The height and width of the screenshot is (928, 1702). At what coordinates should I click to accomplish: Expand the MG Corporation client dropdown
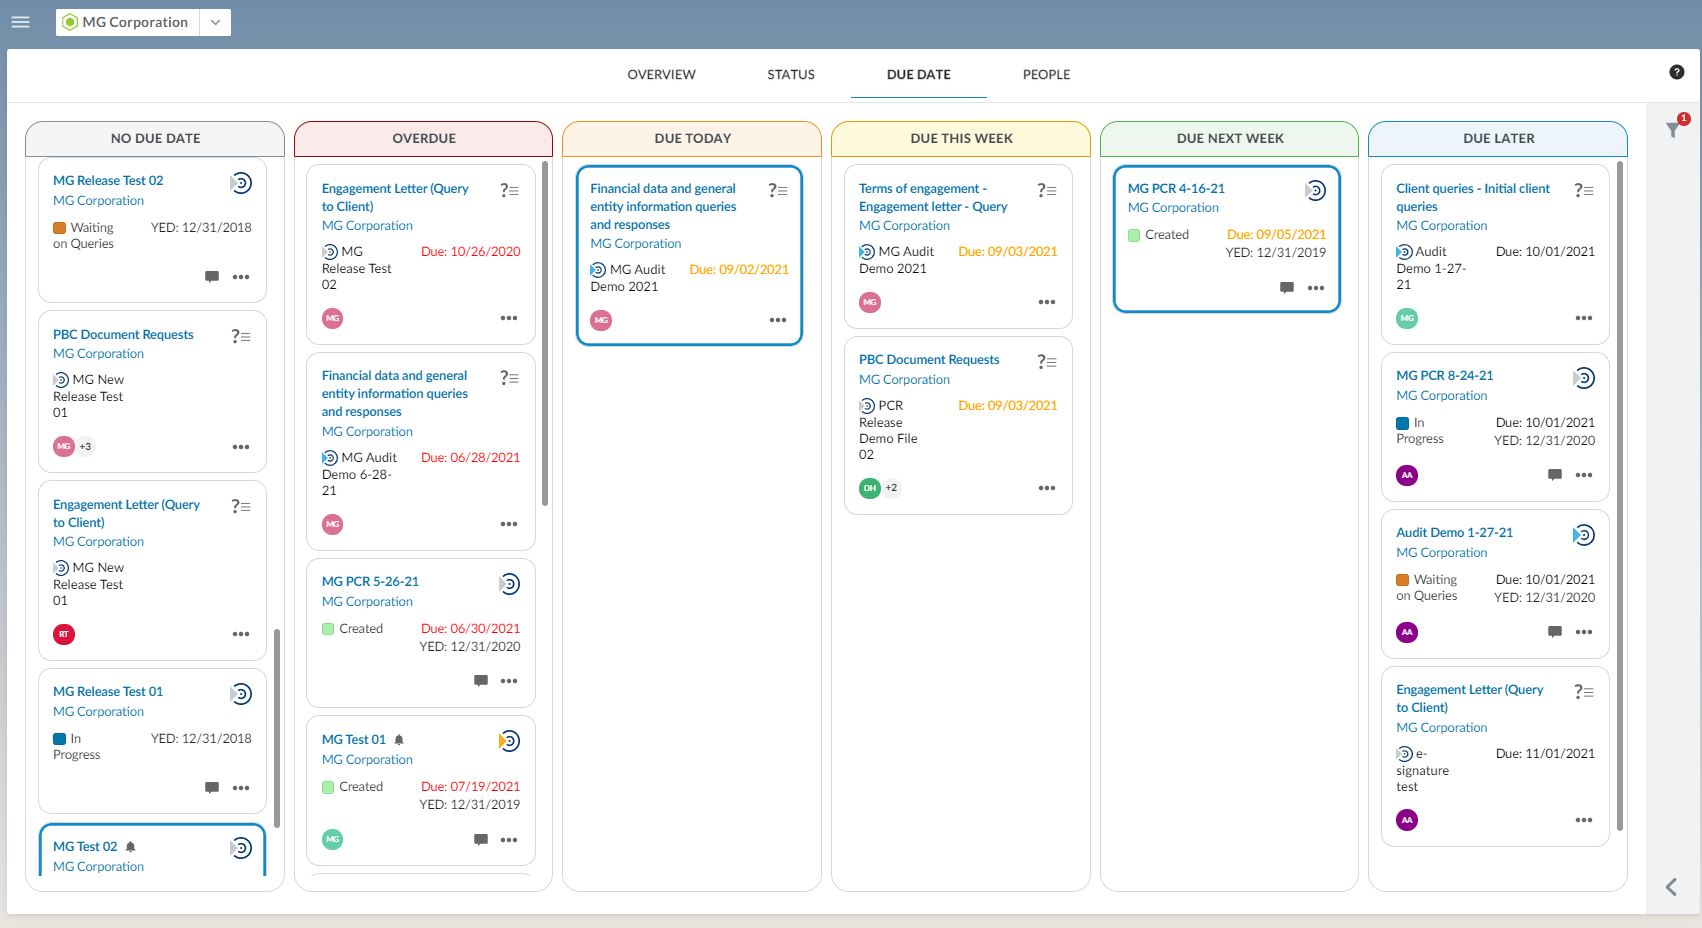pos(215,22)
